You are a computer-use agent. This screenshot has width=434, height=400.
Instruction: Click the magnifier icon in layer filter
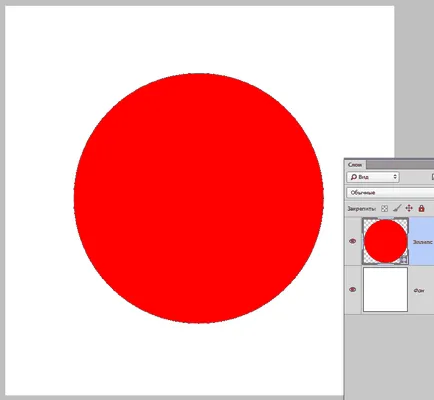point(354,177)
